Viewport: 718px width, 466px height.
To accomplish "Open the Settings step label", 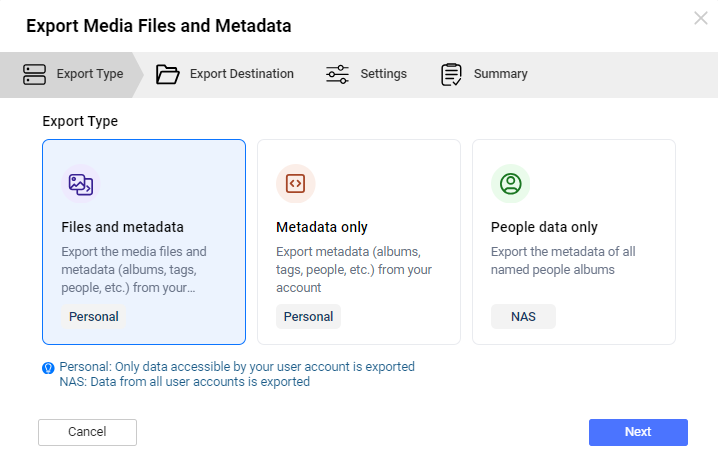I will (x=383, y=74).
